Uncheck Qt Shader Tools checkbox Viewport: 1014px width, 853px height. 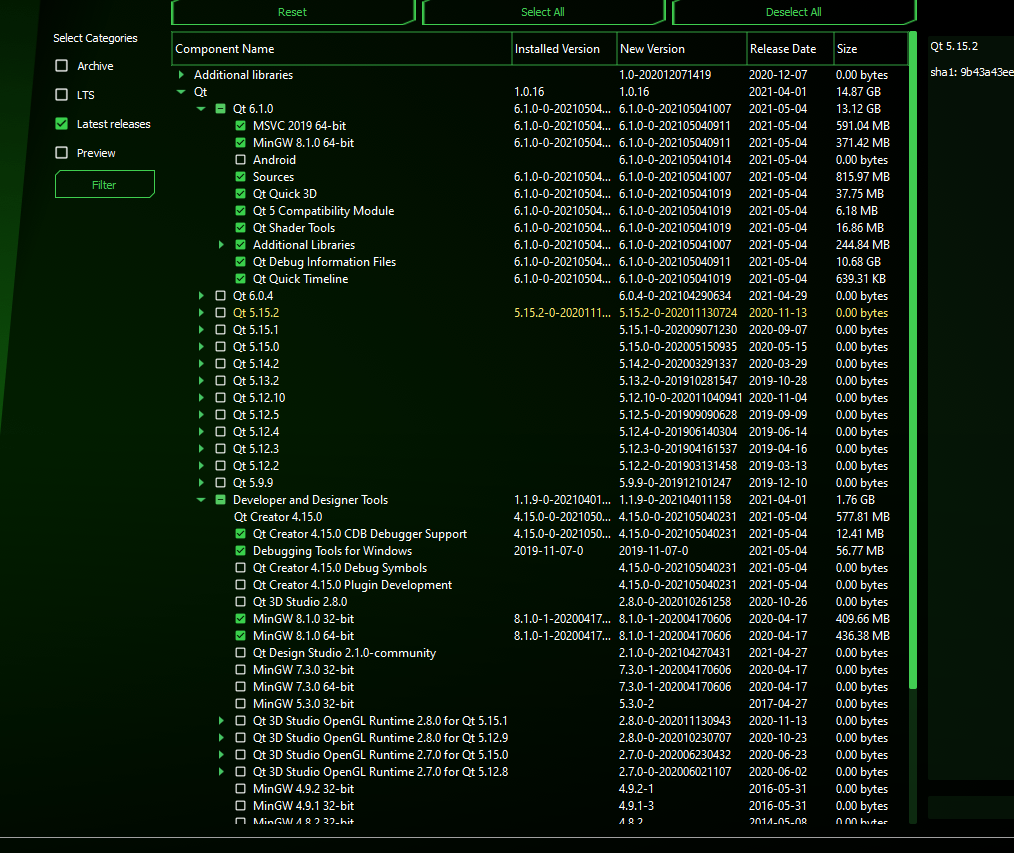point(241,228)
